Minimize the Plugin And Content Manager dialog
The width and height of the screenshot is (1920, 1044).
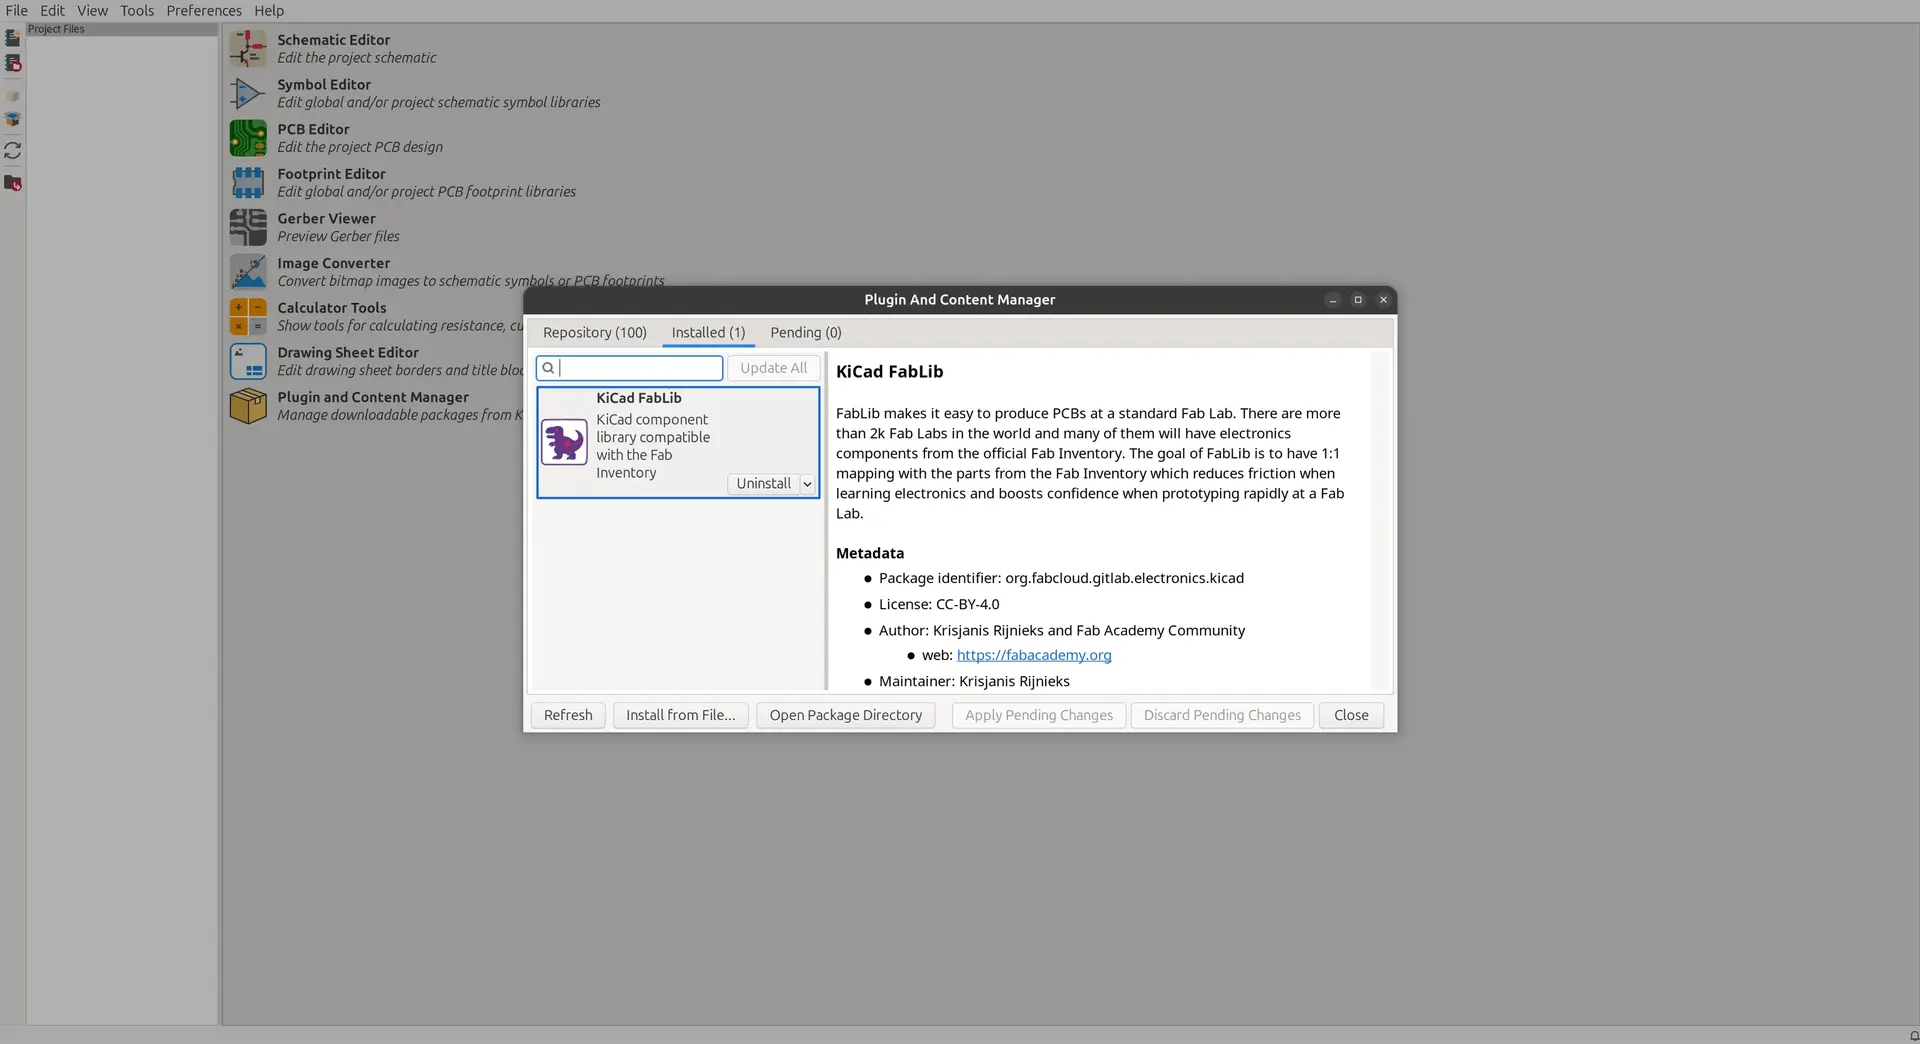pyautogui.click(x=1333, y=300)
